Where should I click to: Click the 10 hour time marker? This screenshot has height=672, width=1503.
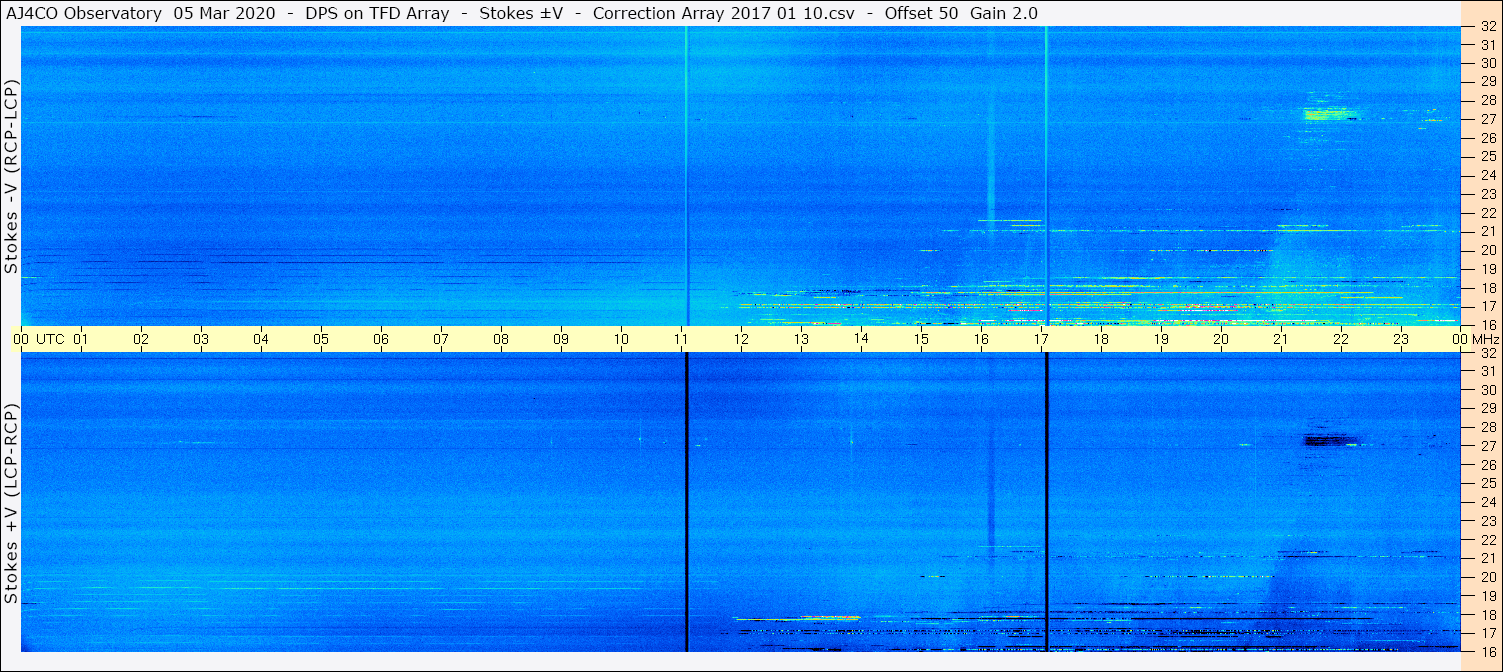621,339
